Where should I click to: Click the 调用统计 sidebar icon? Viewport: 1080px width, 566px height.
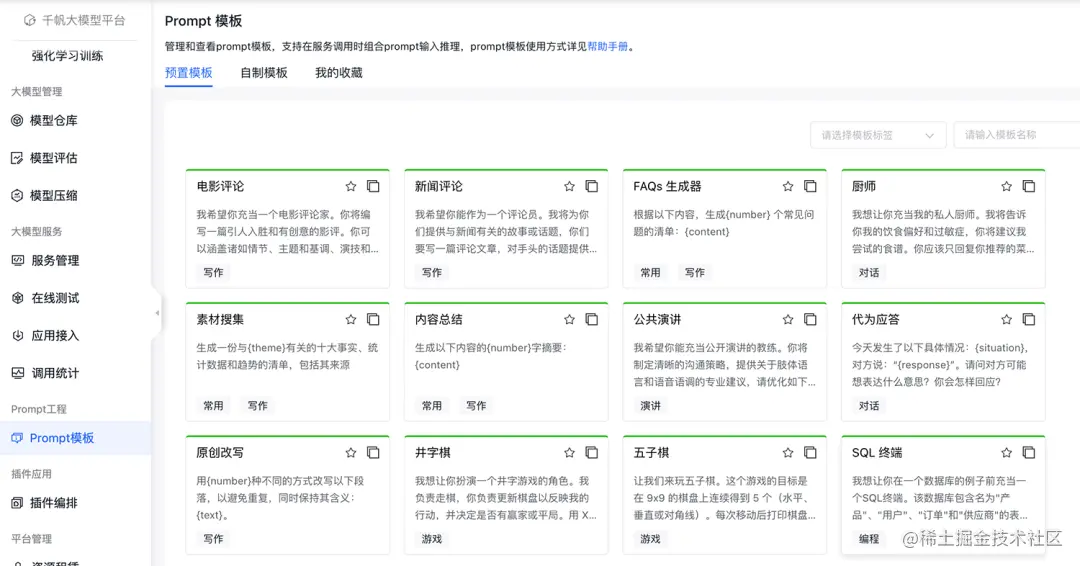point(18,373)
